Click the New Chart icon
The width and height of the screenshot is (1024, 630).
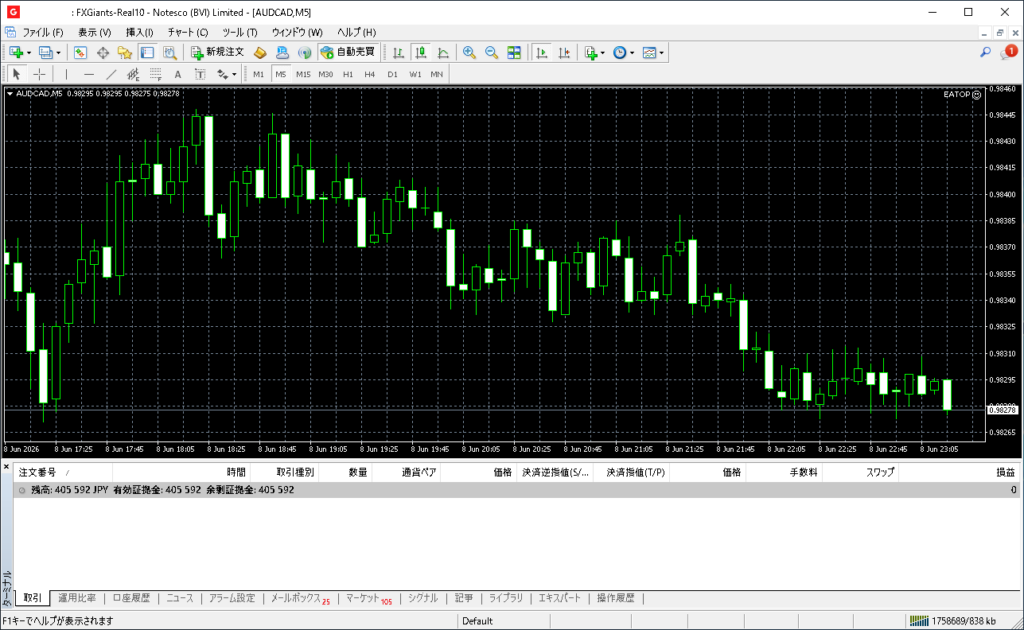[16, 53]
